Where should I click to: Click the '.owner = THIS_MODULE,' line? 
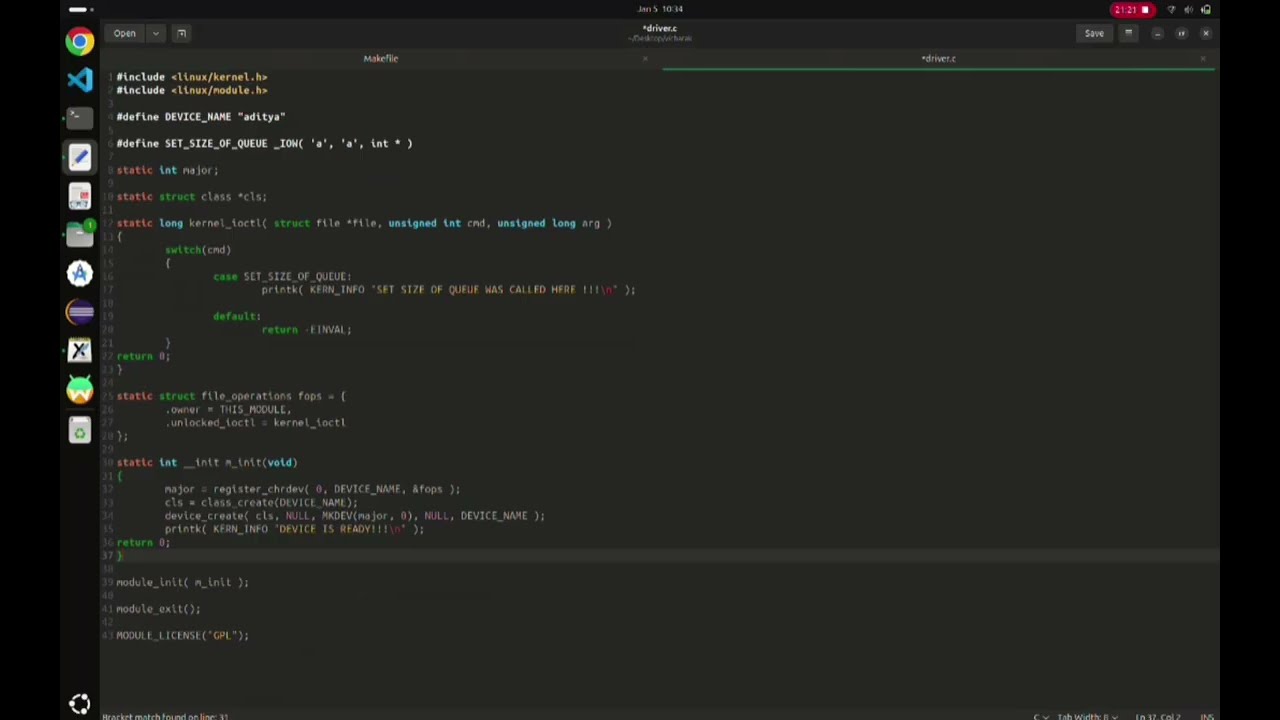pyautogui.click(x=228, y=409)
